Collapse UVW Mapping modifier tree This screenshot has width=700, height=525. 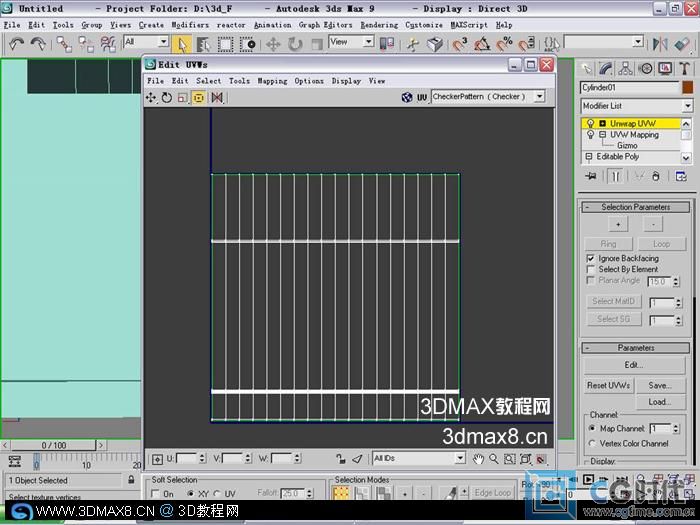pyautogui.click(x=603, y=134)
